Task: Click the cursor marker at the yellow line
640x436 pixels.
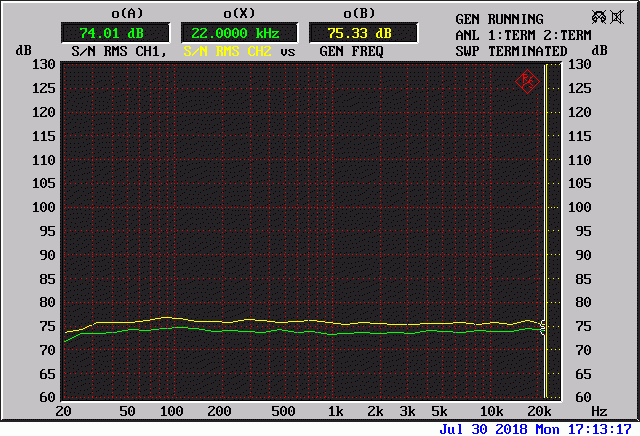Action: click(x=544, y=326)
